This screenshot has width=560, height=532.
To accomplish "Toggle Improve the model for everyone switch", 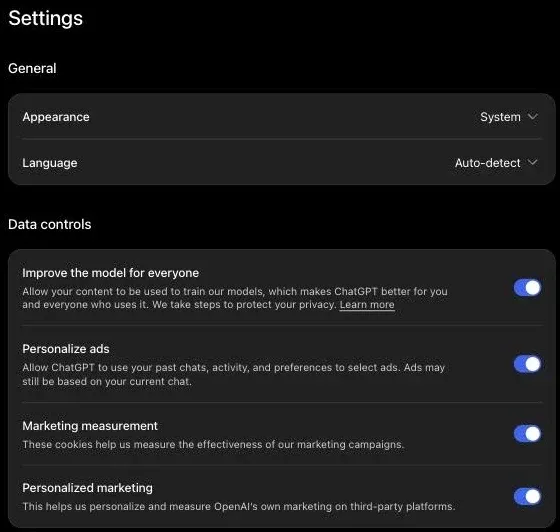I will (527, 288).
